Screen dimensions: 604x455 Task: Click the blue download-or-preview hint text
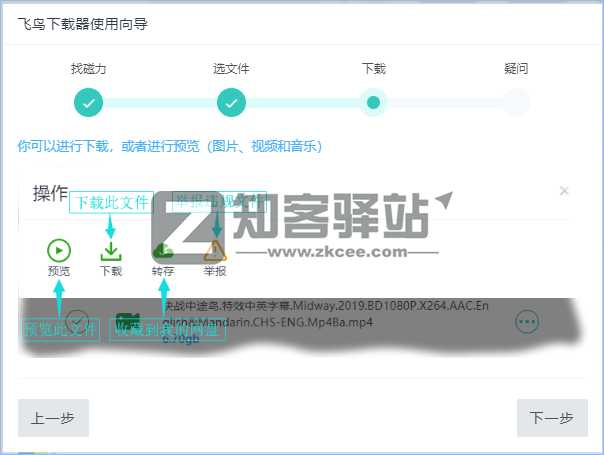tap(169, 146)
